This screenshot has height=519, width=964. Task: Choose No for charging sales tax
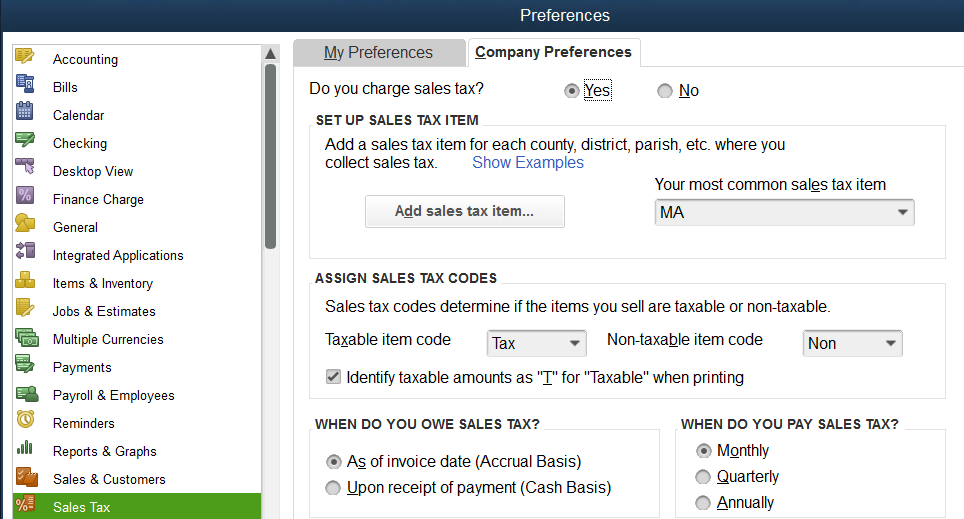pyautogui.click(x=665, y=91)
